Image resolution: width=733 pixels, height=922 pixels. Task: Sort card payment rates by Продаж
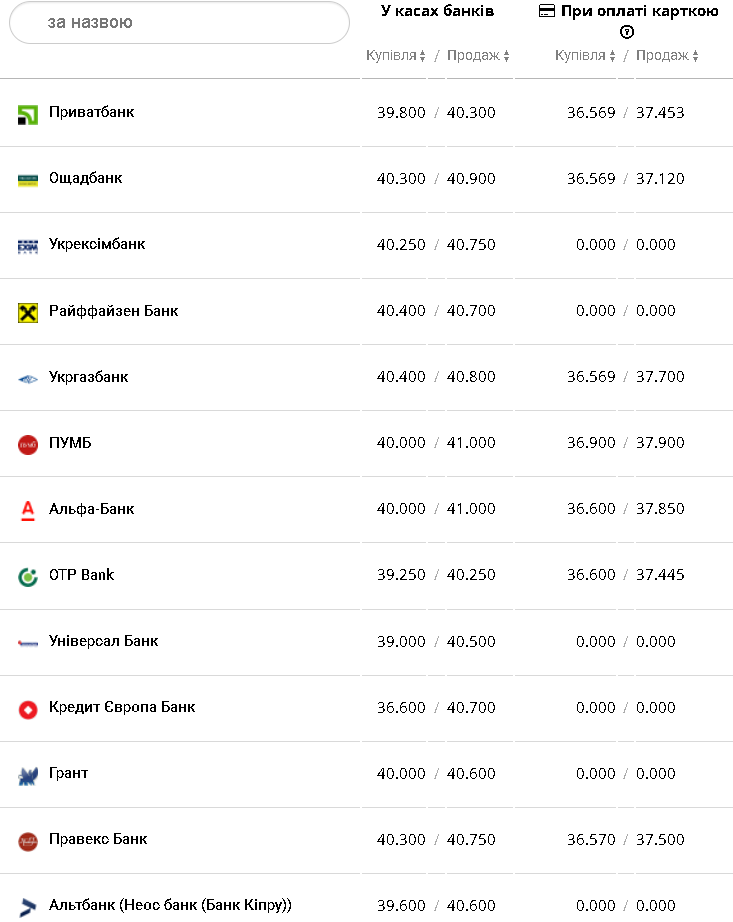pos(667,56)
